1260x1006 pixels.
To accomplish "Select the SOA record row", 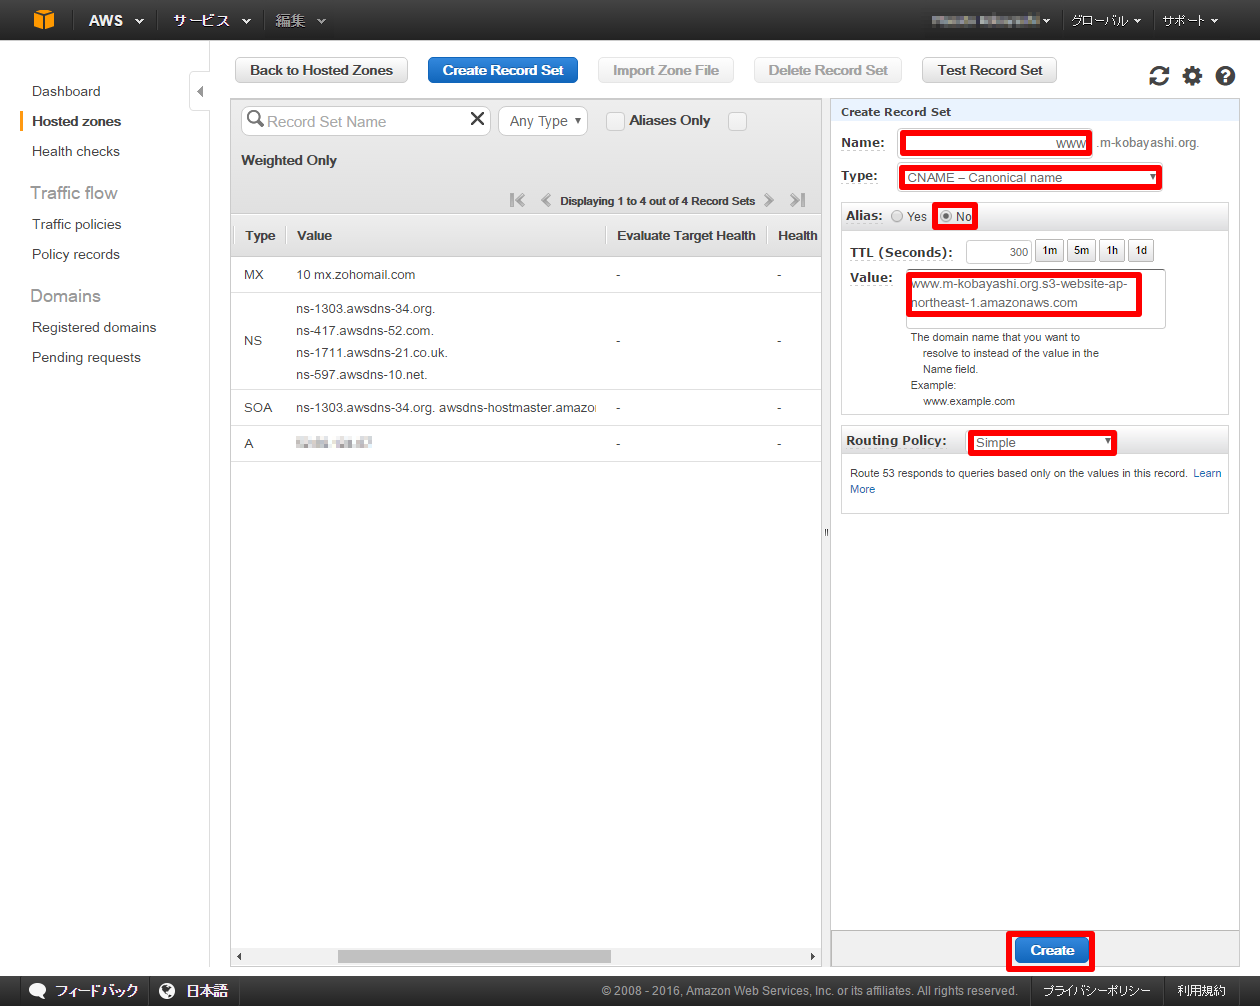I will click(x=526, y=408).
